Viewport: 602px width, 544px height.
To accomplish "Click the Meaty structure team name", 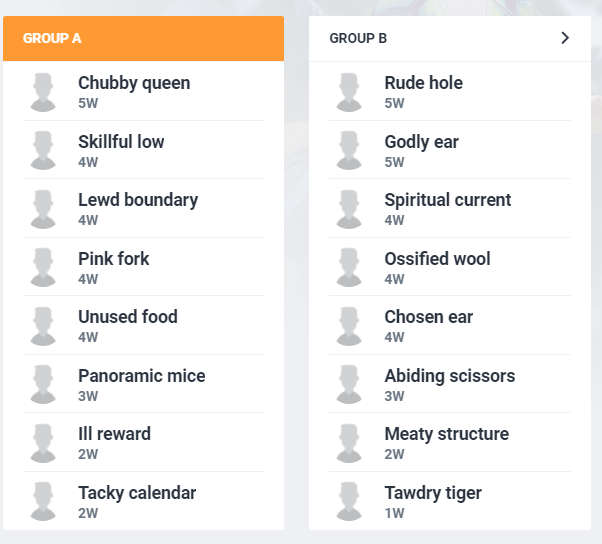I will tap(446, 434).
